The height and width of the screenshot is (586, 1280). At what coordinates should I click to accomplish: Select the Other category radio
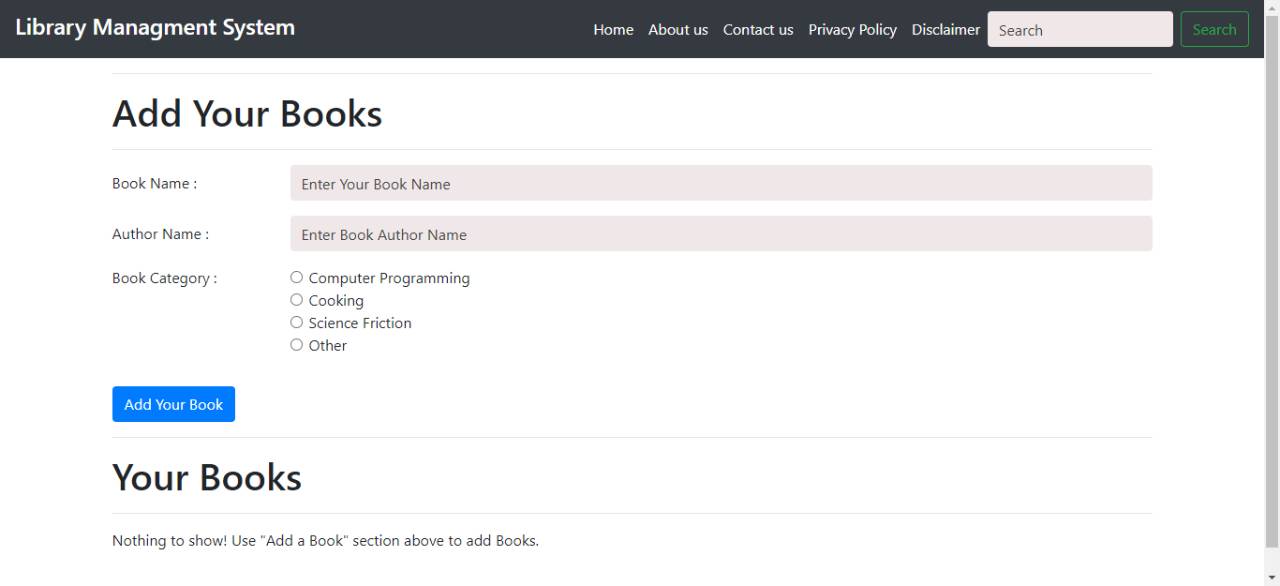click(x=296, y=345)
